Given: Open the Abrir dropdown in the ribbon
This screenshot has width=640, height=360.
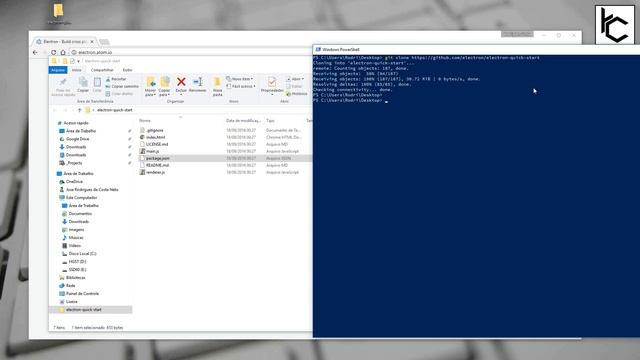Looking at the screenshot, I should click(x=295, y=79).
